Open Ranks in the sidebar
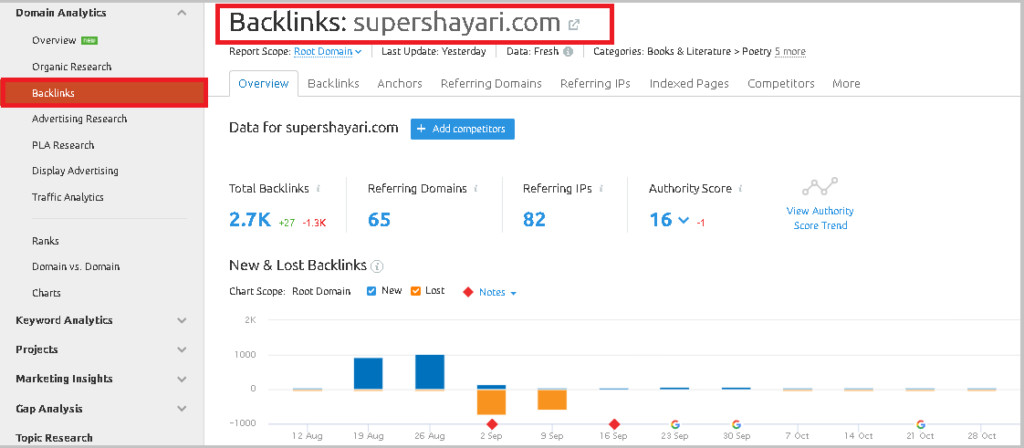This screenshot has height=448, width=1024. click(x=46, y=241)
